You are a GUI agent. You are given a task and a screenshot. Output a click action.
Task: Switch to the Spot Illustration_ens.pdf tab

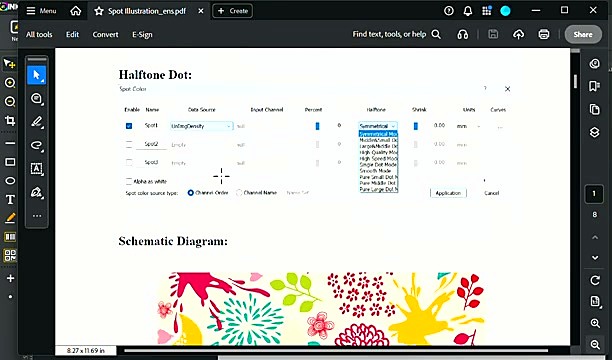[x=148, y=11]
